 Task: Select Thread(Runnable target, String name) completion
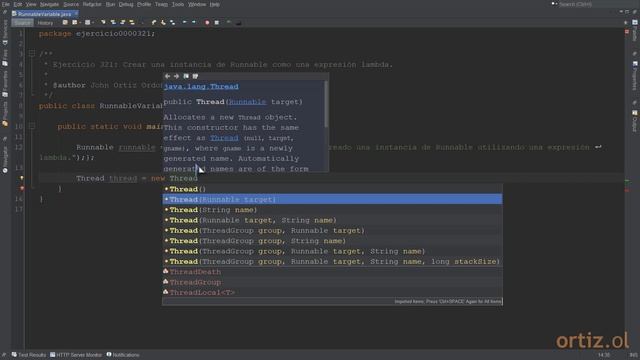tap(332, 220)
